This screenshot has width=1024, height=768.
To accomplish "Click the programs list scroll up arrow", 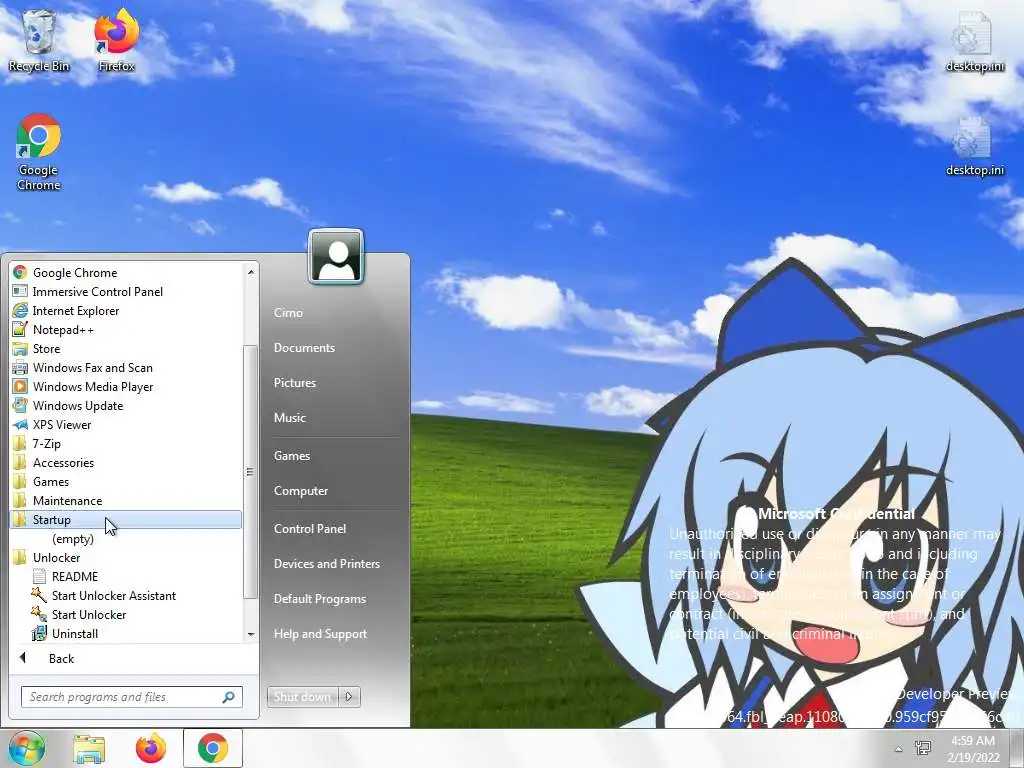I will tap(251, 271).
